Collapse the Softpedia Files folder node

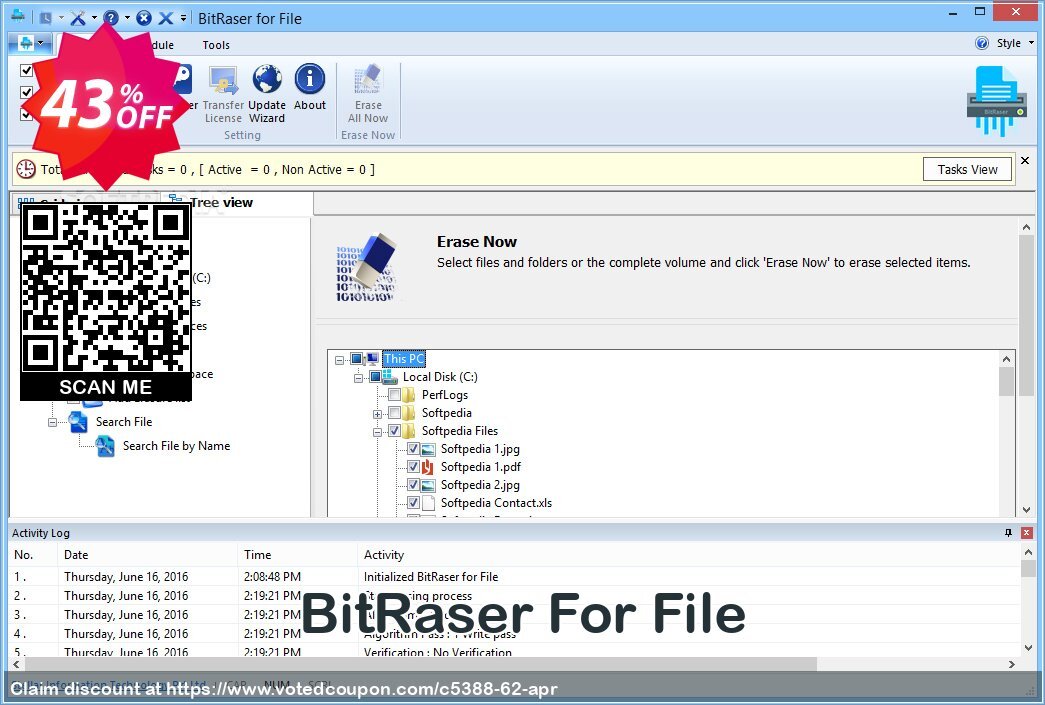point(377,432)
